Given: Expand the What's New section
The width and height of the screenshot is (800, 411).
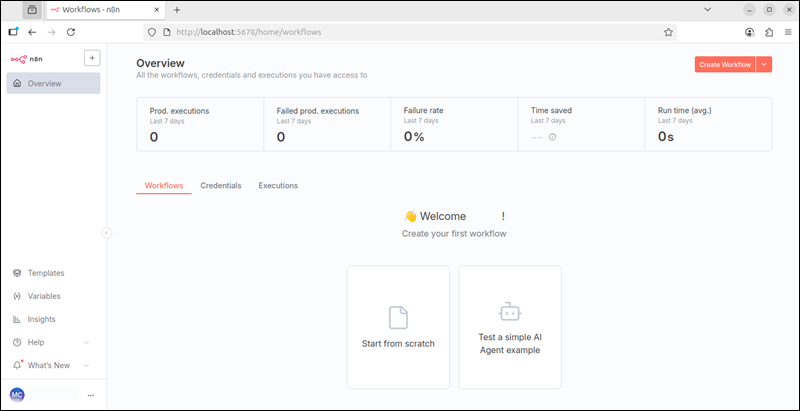Looking at the screenshot, I should point(53,365).
